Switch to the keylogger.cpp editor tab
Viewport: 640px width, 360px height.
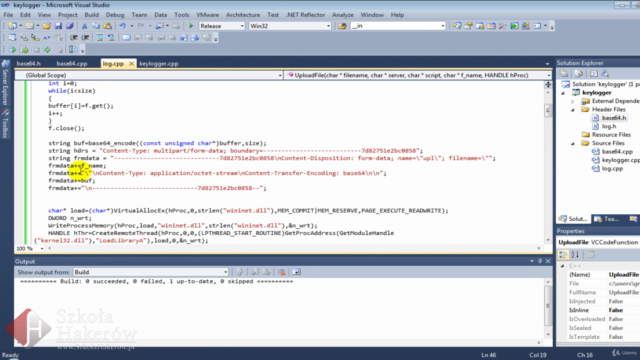(159, 64)
